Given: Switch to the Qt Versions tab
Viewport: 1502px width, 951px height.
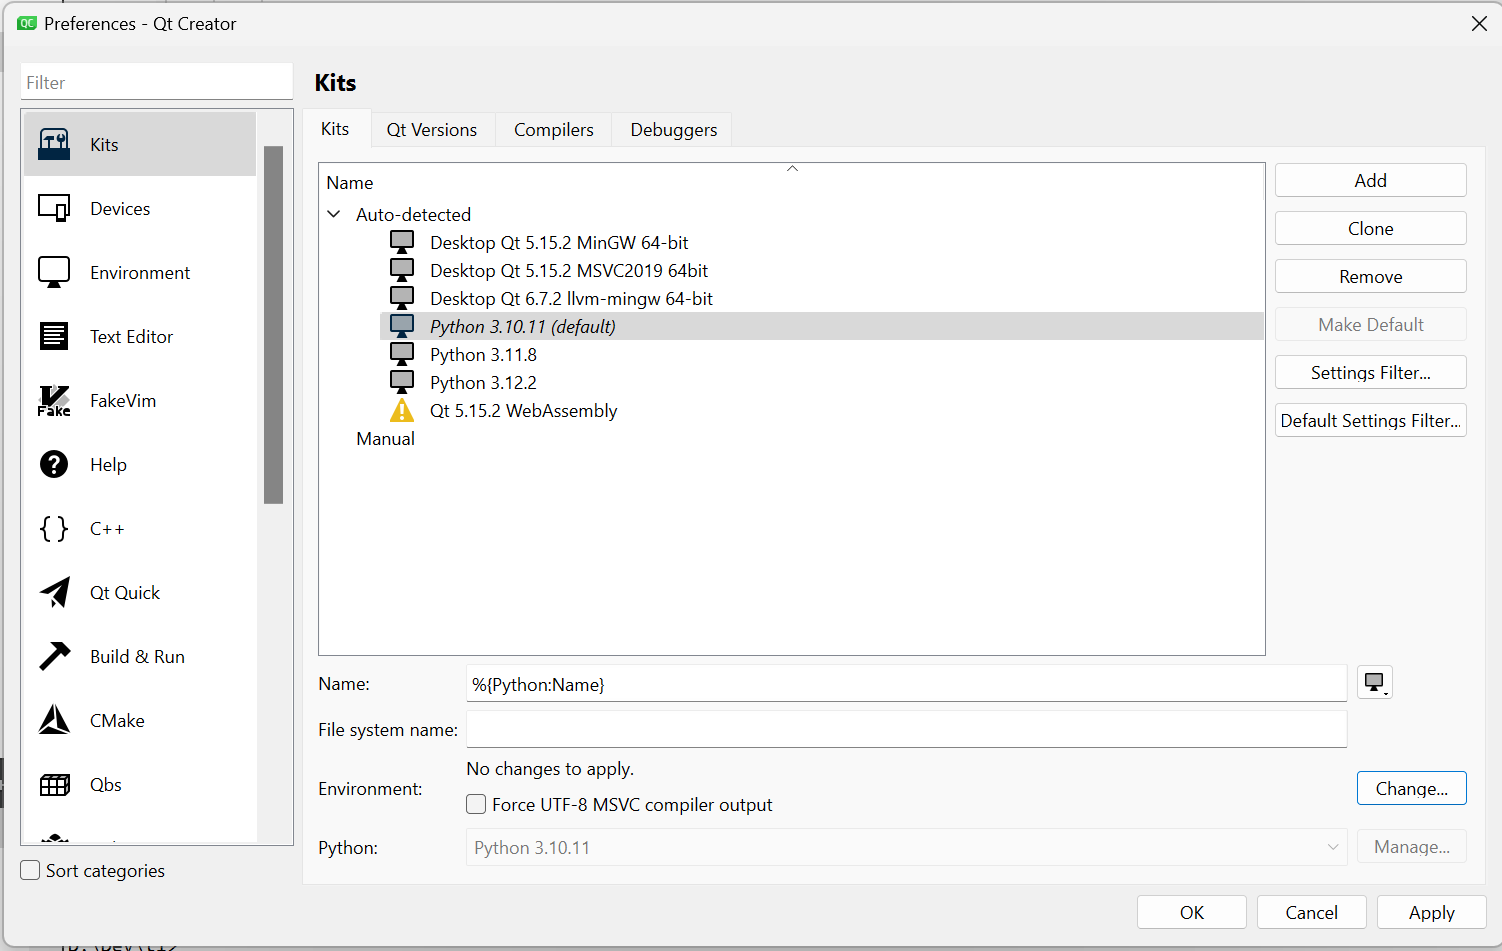Looking at the screenshot, I should pyautogui.click(x=432, y=130).
